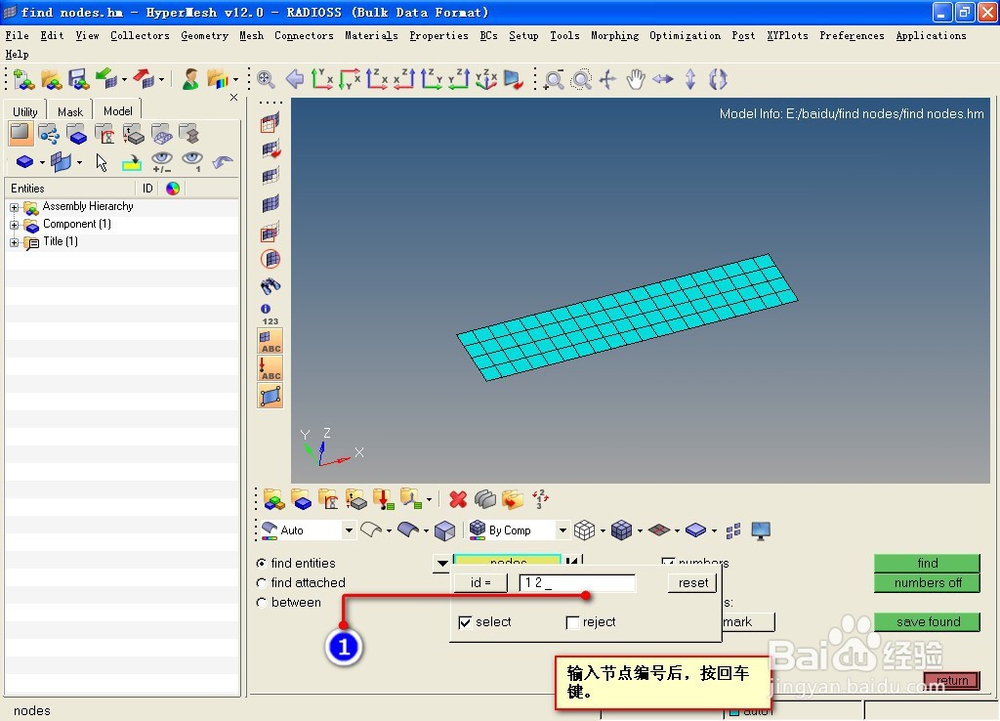Click the selector arrow icon in browser
Image resolution: width=1000 pixels, height=721 pixels.
101,163
